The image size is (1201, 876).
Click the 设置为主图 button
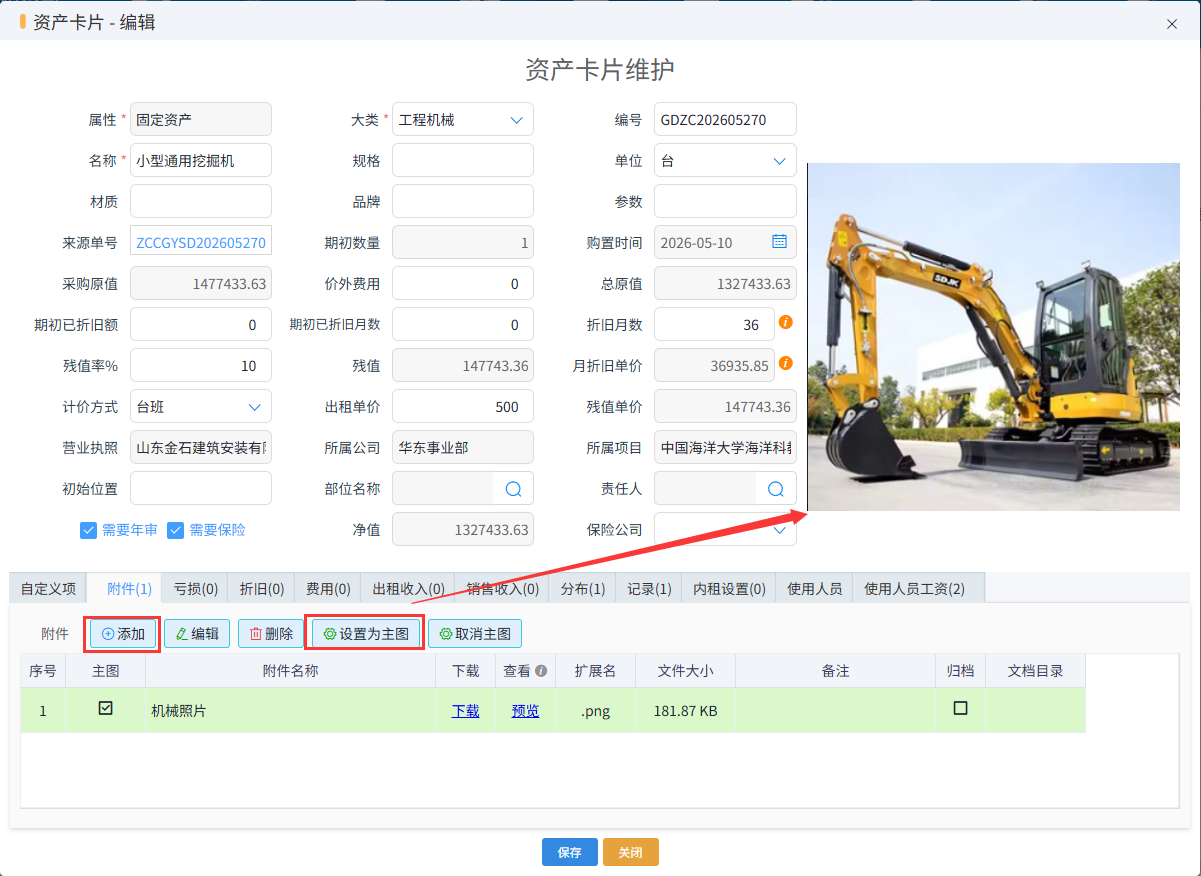(x=366, y=634)
